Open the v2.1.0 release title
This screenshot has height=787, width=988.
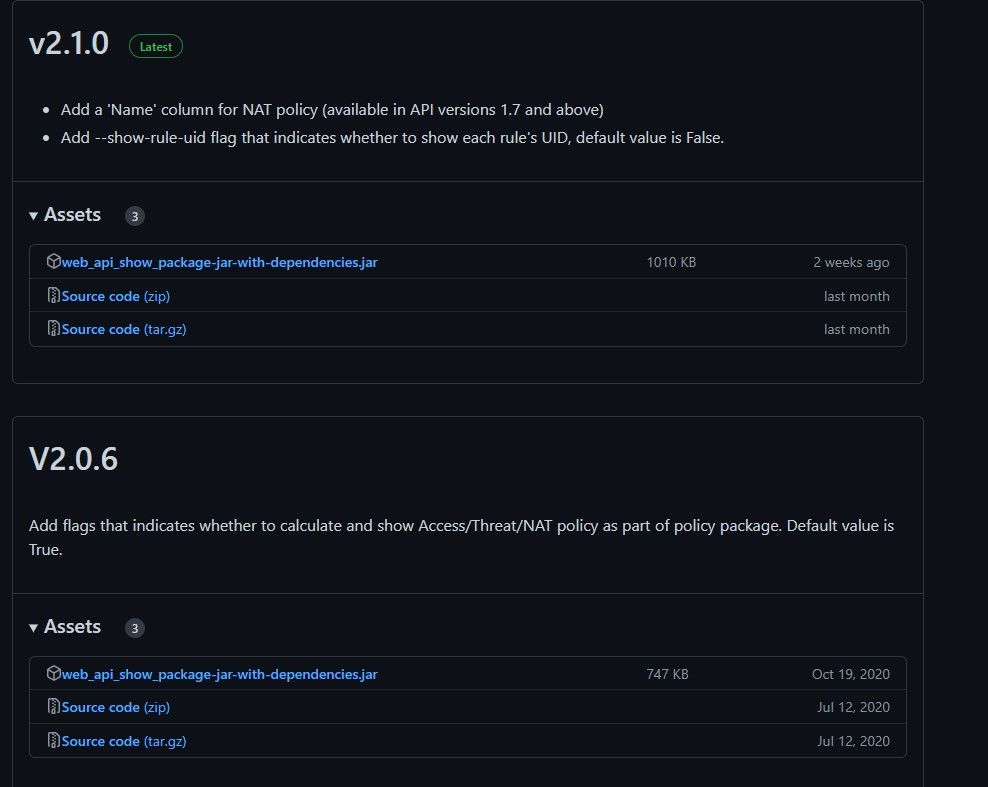pos(69,45)
